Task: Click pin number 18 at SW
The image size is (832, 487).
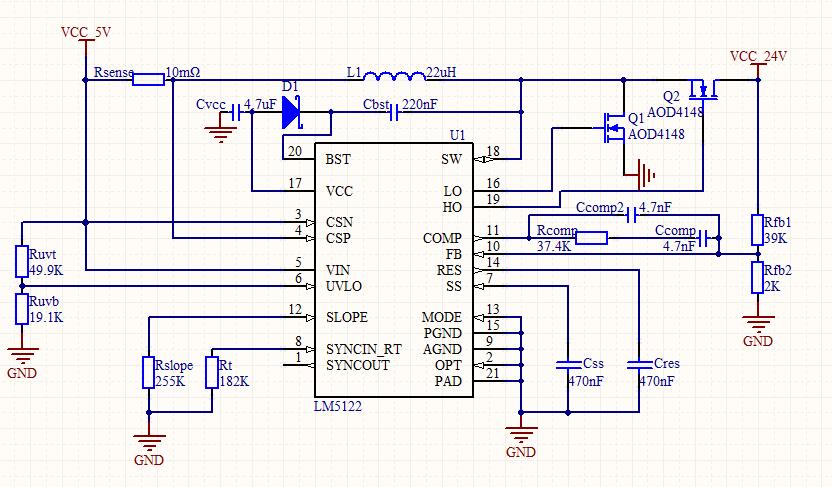Action: (x=493, y=151)
